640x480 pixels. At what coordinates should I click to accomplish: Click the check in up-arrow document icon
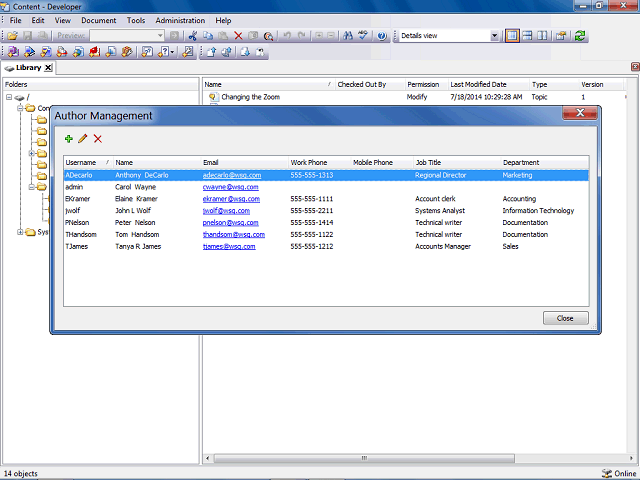tap(211, 52)
